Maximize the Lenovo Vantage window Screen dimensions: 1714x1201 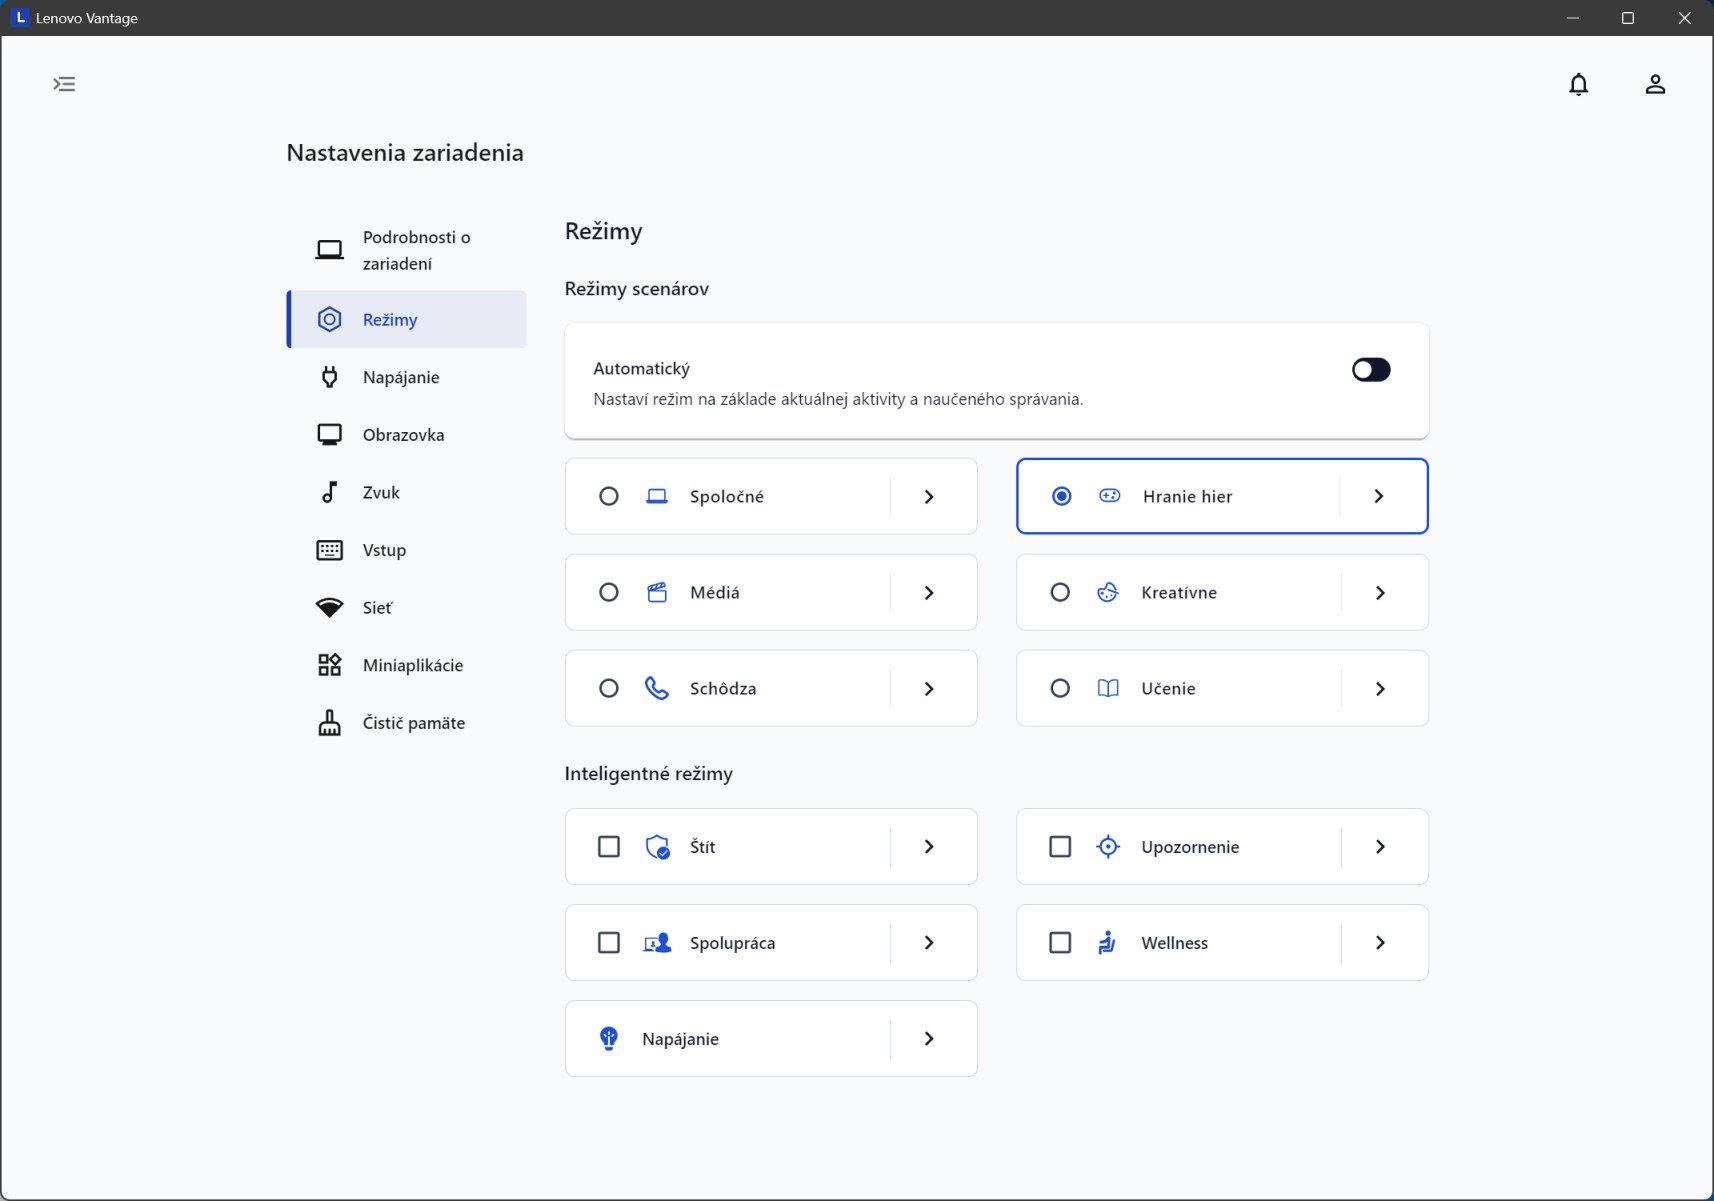coord(1627,18)
